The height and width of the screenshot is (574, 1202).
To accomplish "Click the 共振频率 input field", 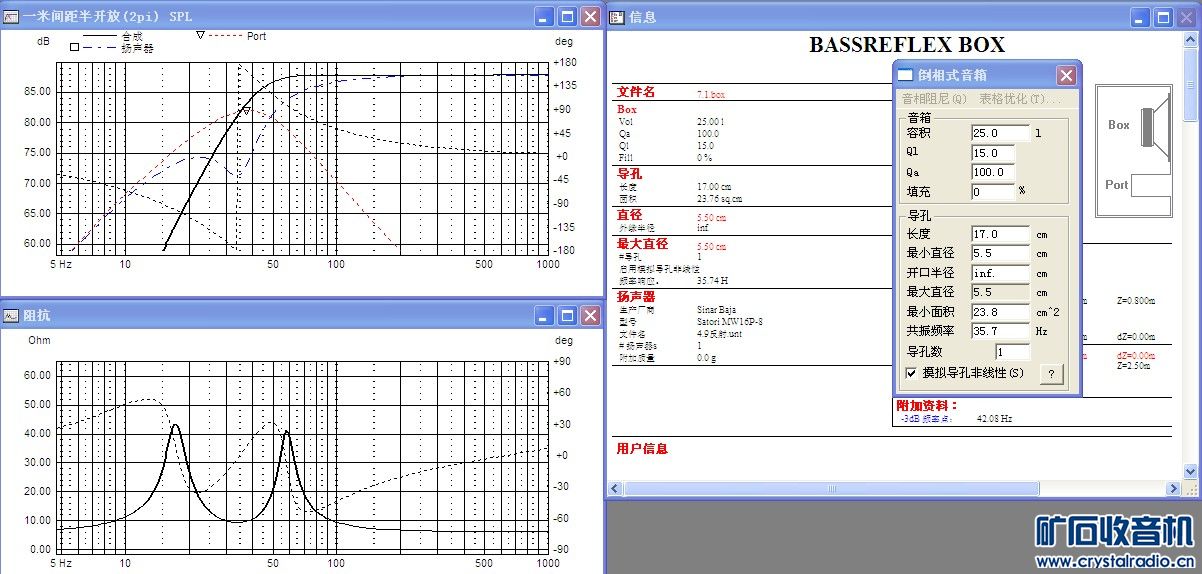I will (1000, 331).
